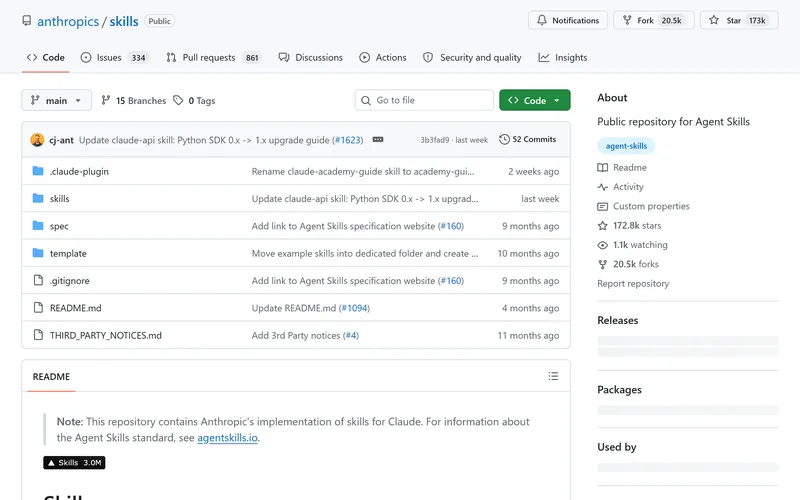Click the 173k star count badge

click(x=757, y=20)
